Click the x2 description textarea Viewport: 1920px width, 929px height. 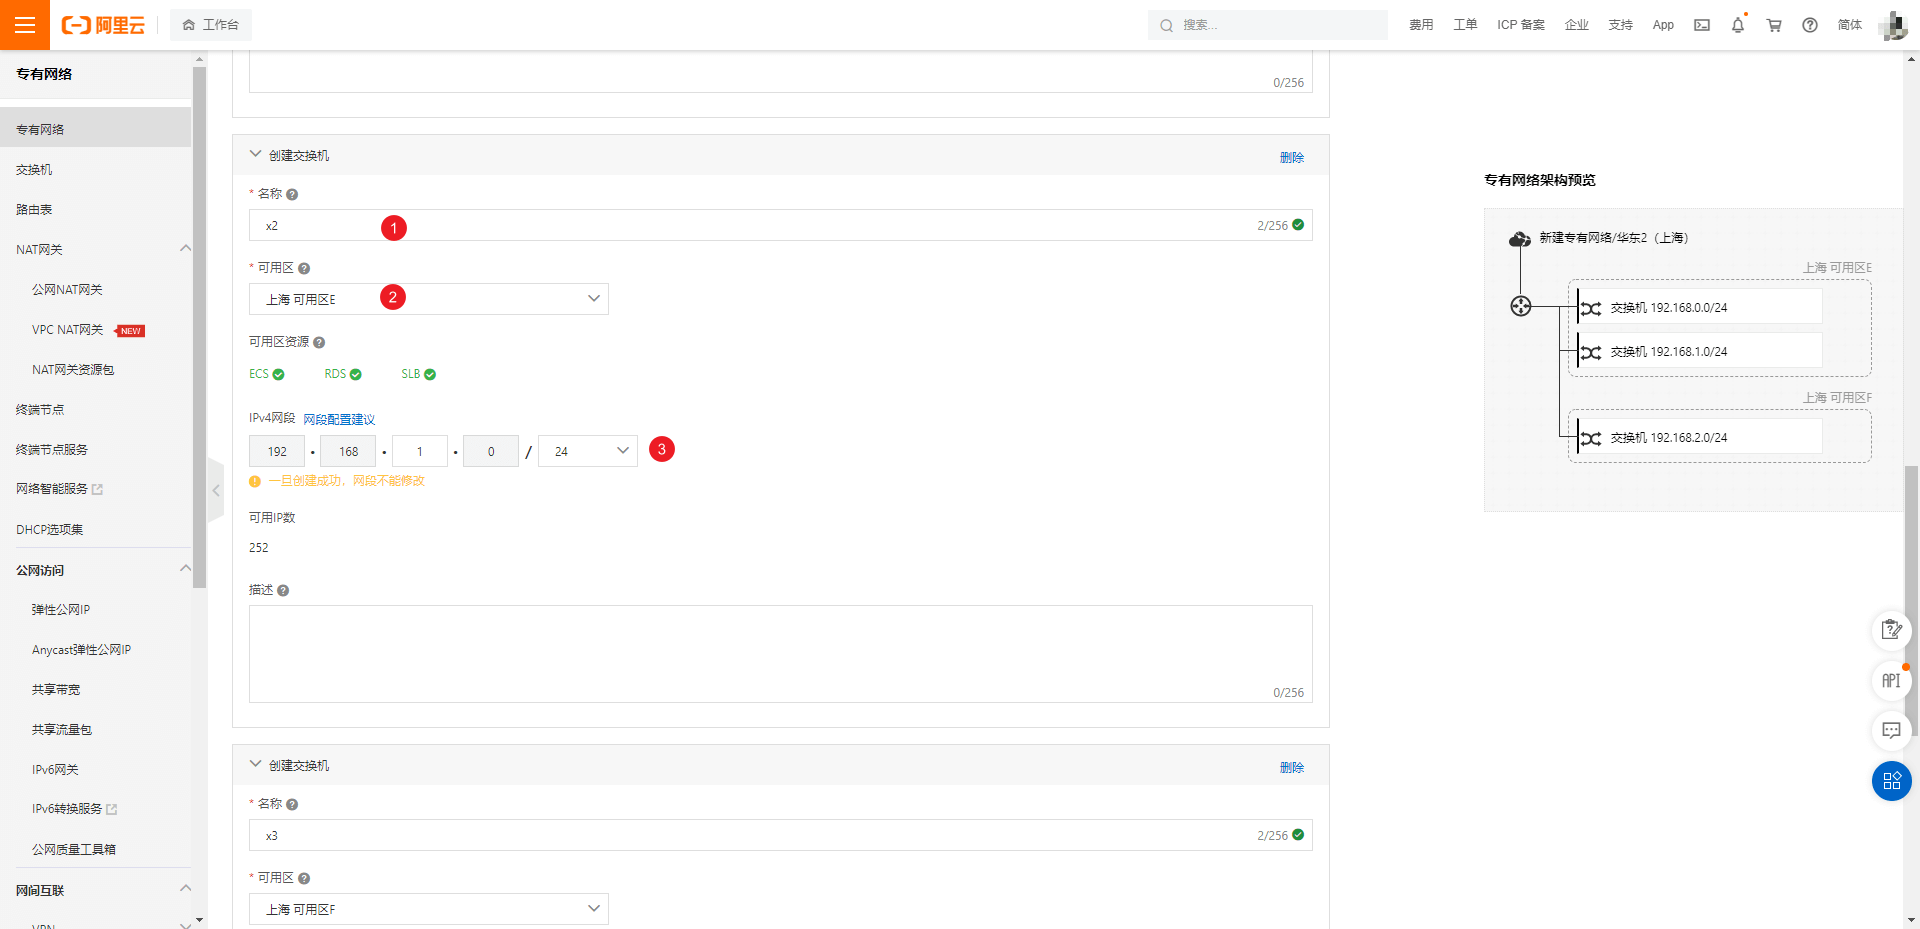point(780,654)
